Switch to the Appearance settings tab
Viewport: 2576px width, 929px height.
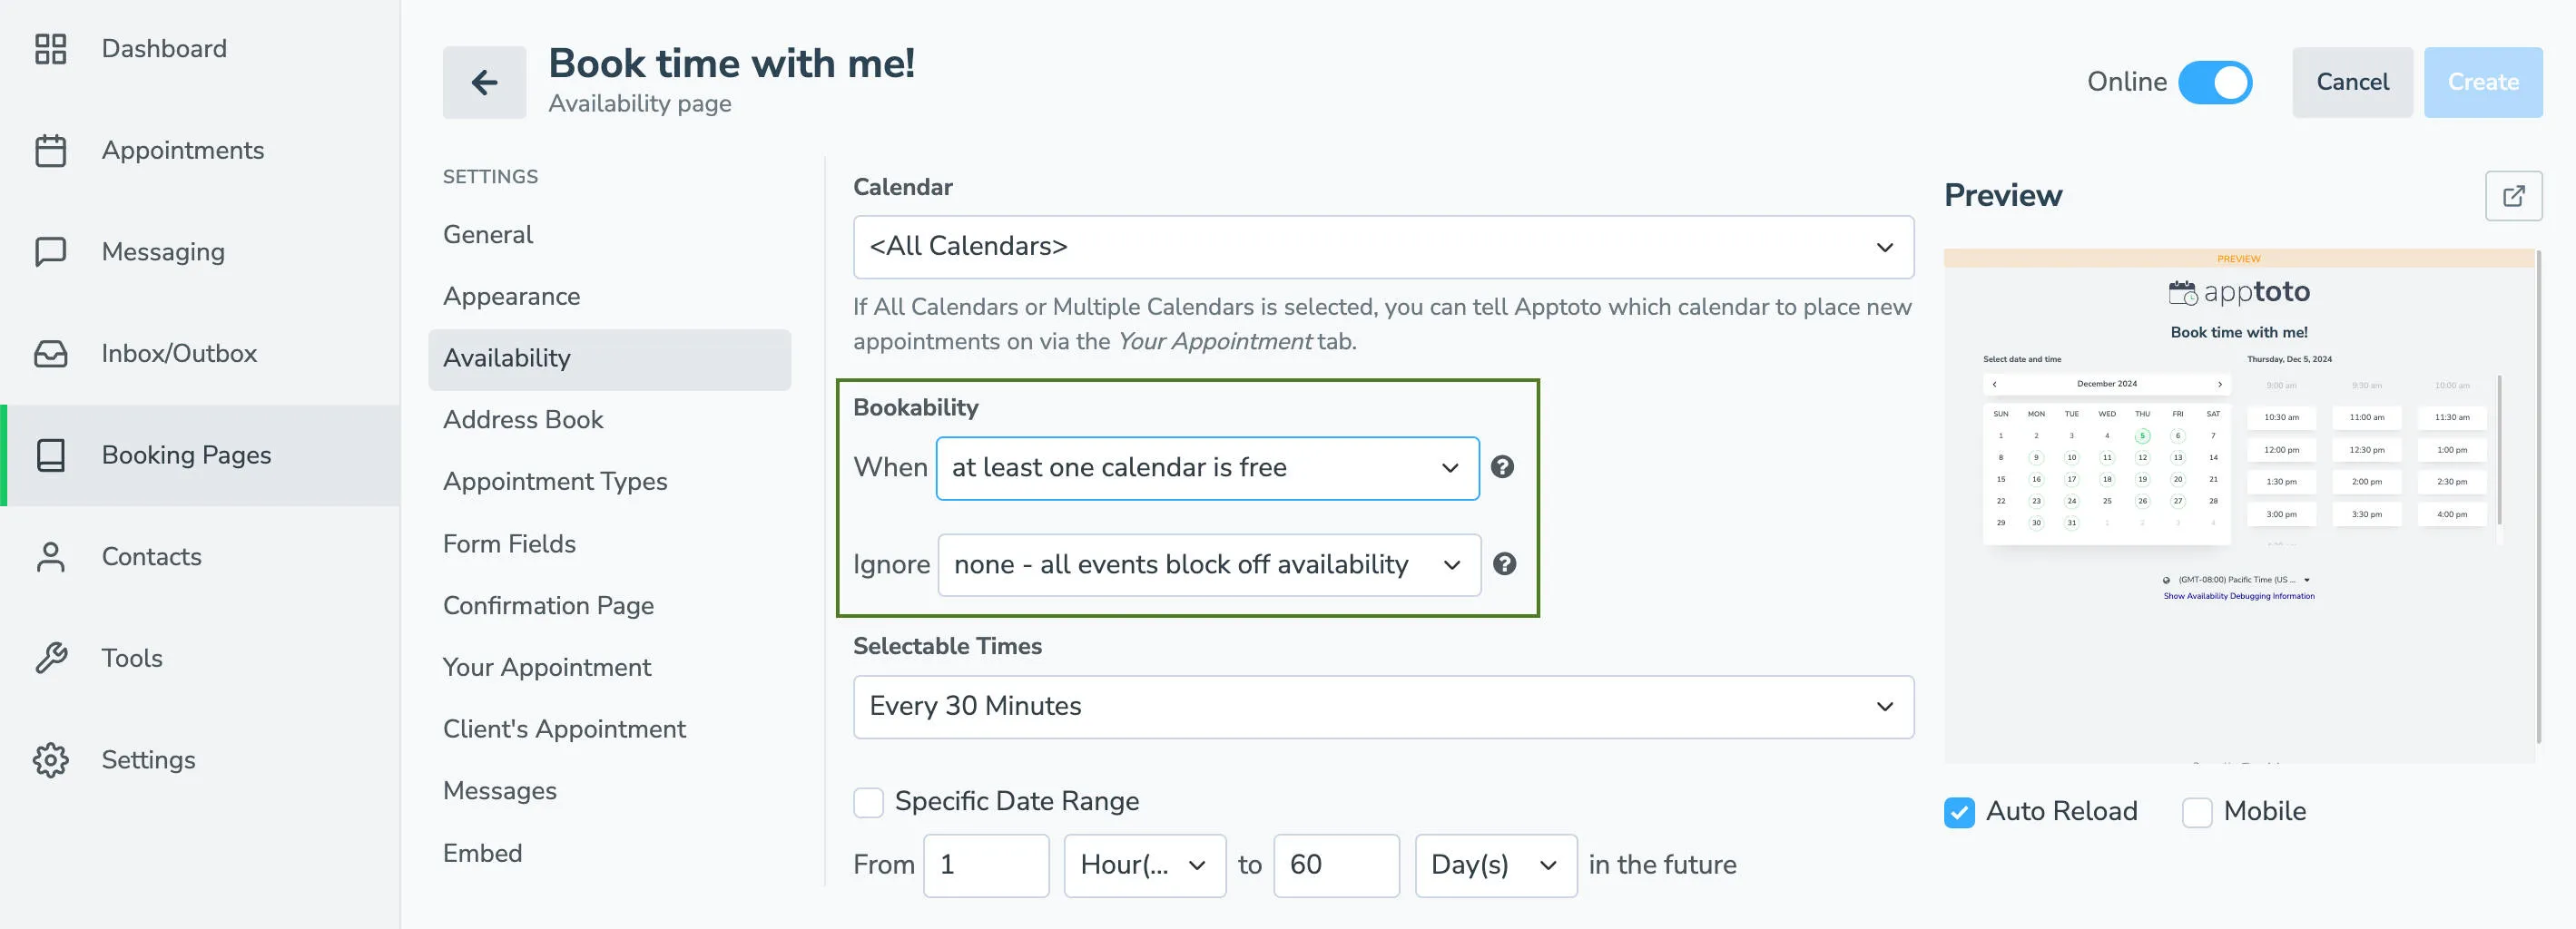click(x=511, y=296)
